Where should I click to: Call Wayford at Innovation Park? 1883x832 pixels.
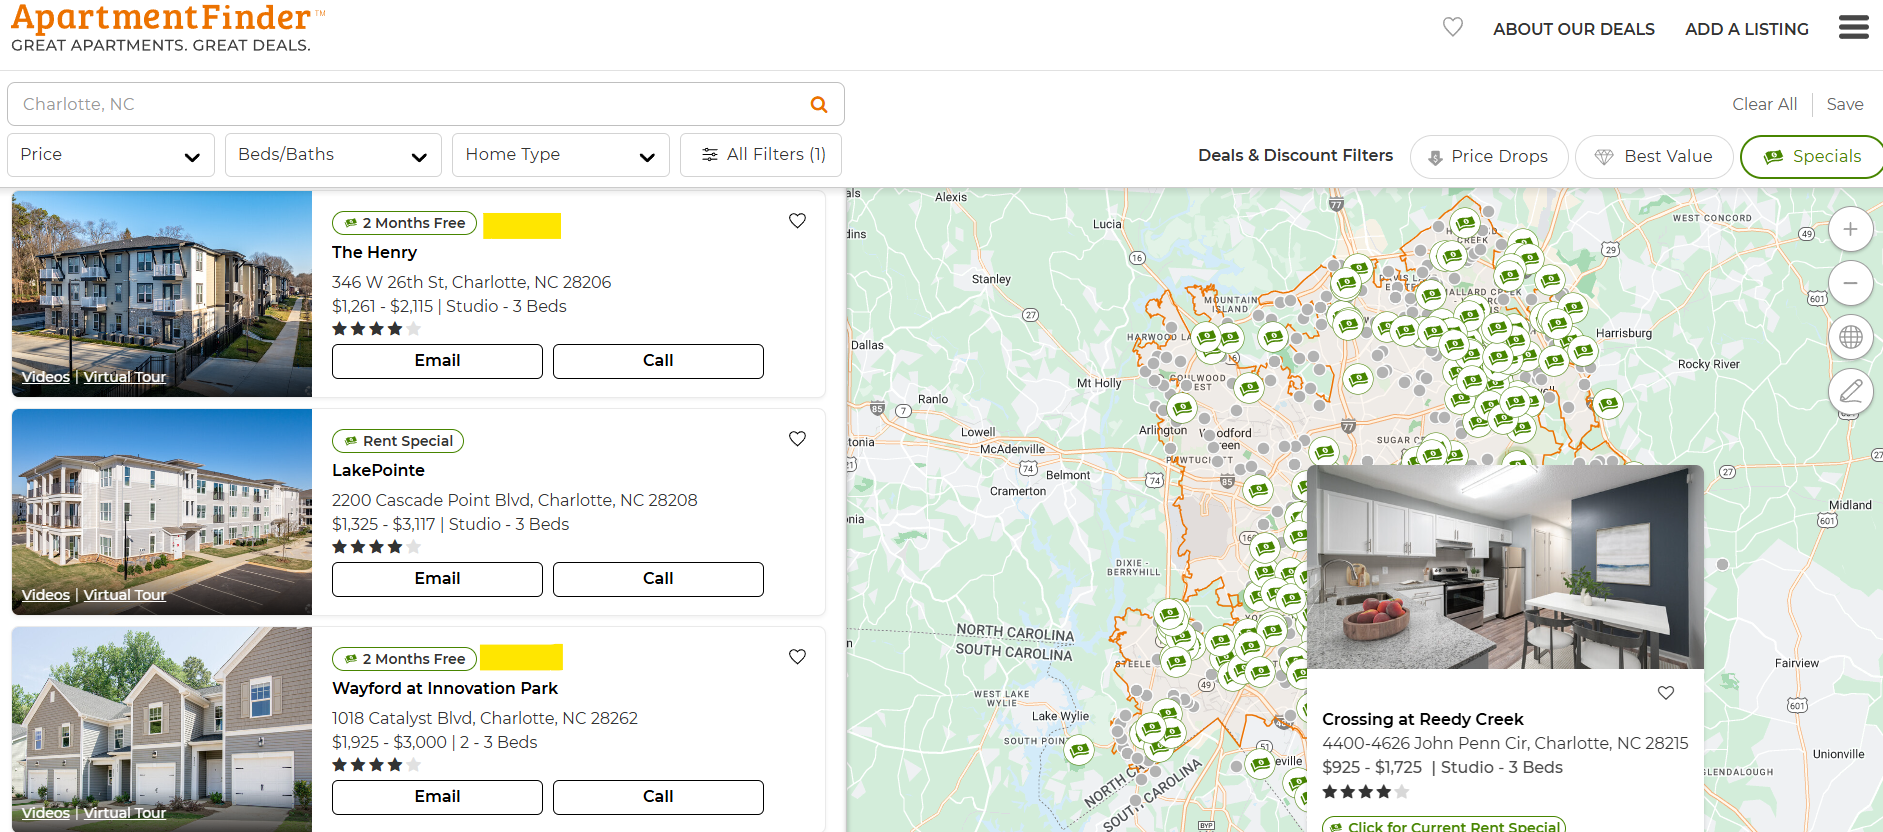point(658,797)
